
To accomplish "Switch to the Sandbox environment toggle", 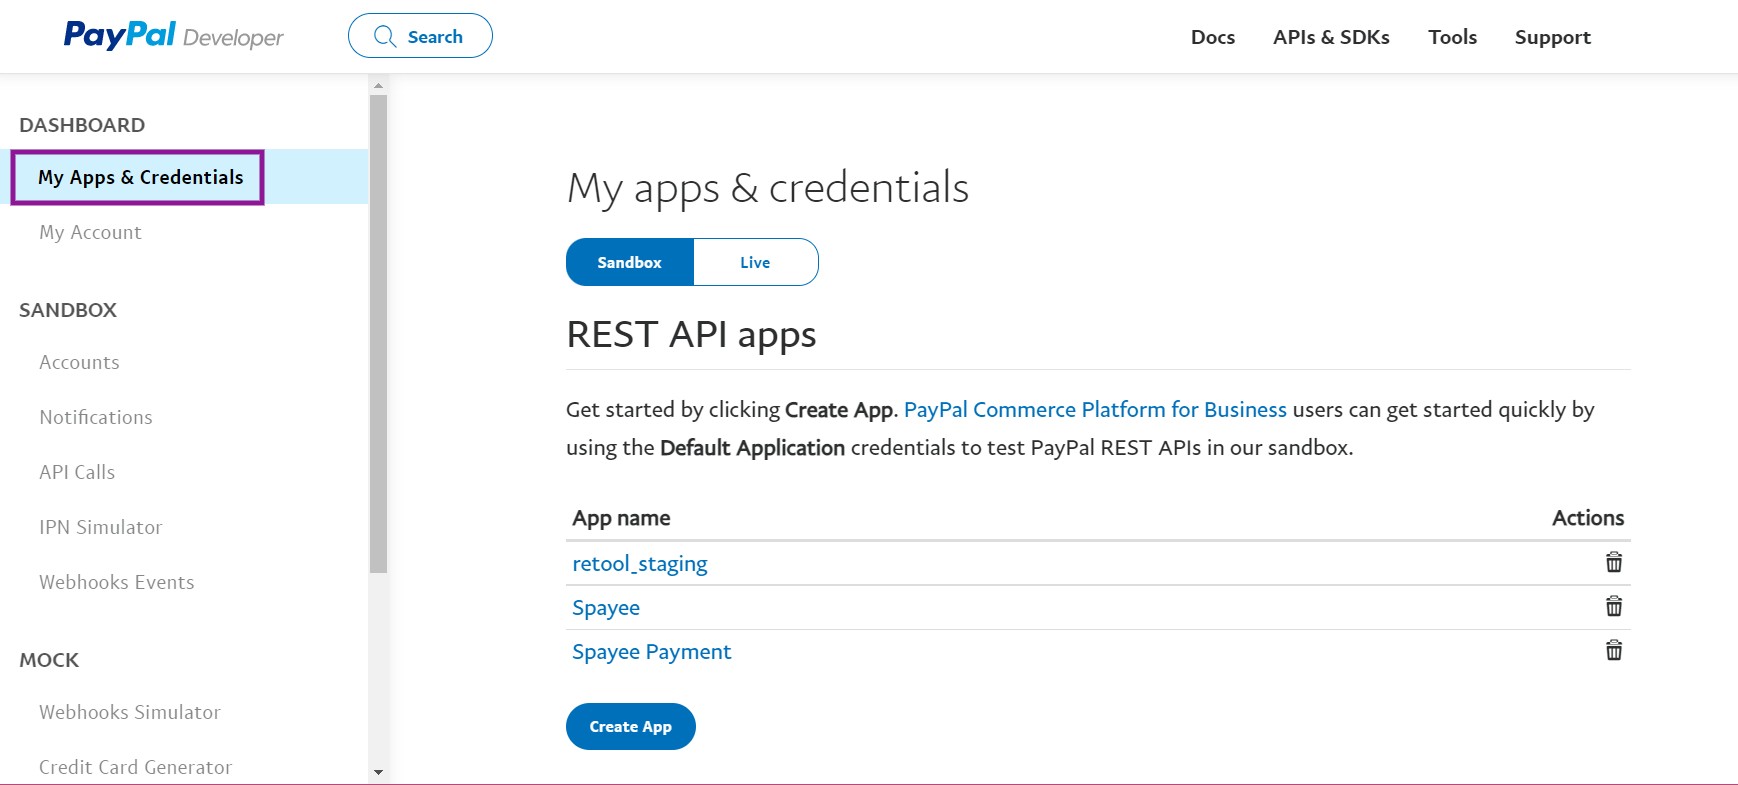I will click(630, 262).
